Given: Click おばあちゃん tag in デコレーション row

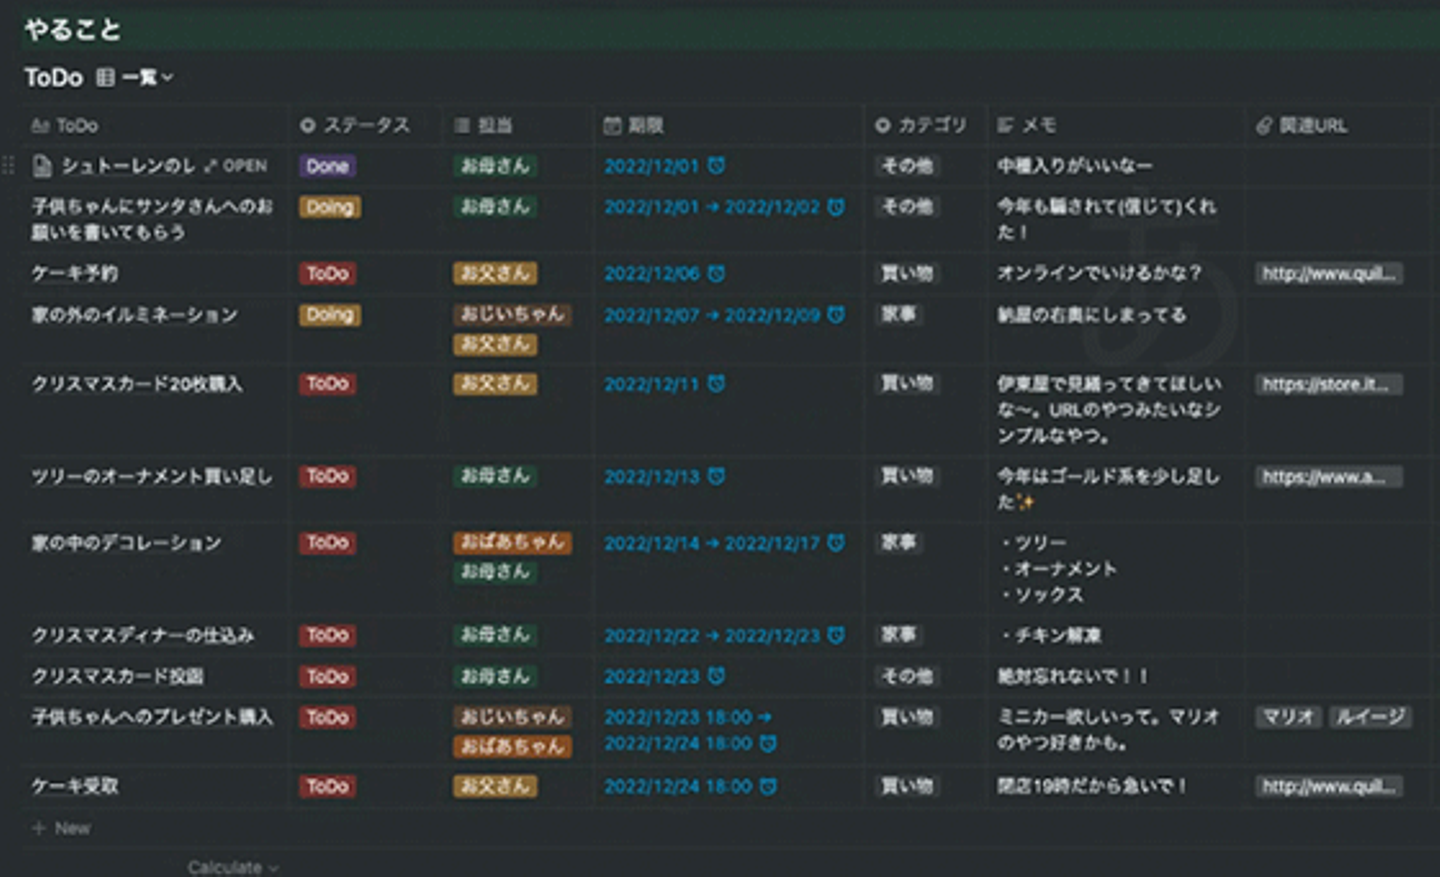Looking at the screenshot, I should coord(512,542).
